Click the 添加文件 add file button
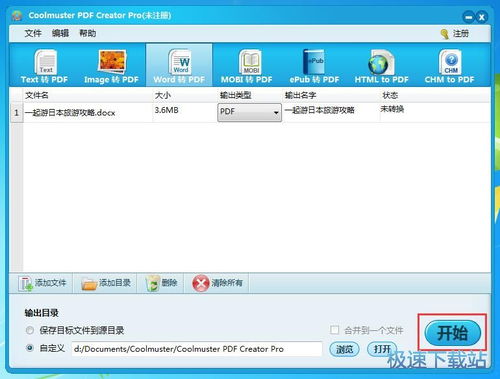This screenshot has height=379, width=500. (x=43, y=283)
